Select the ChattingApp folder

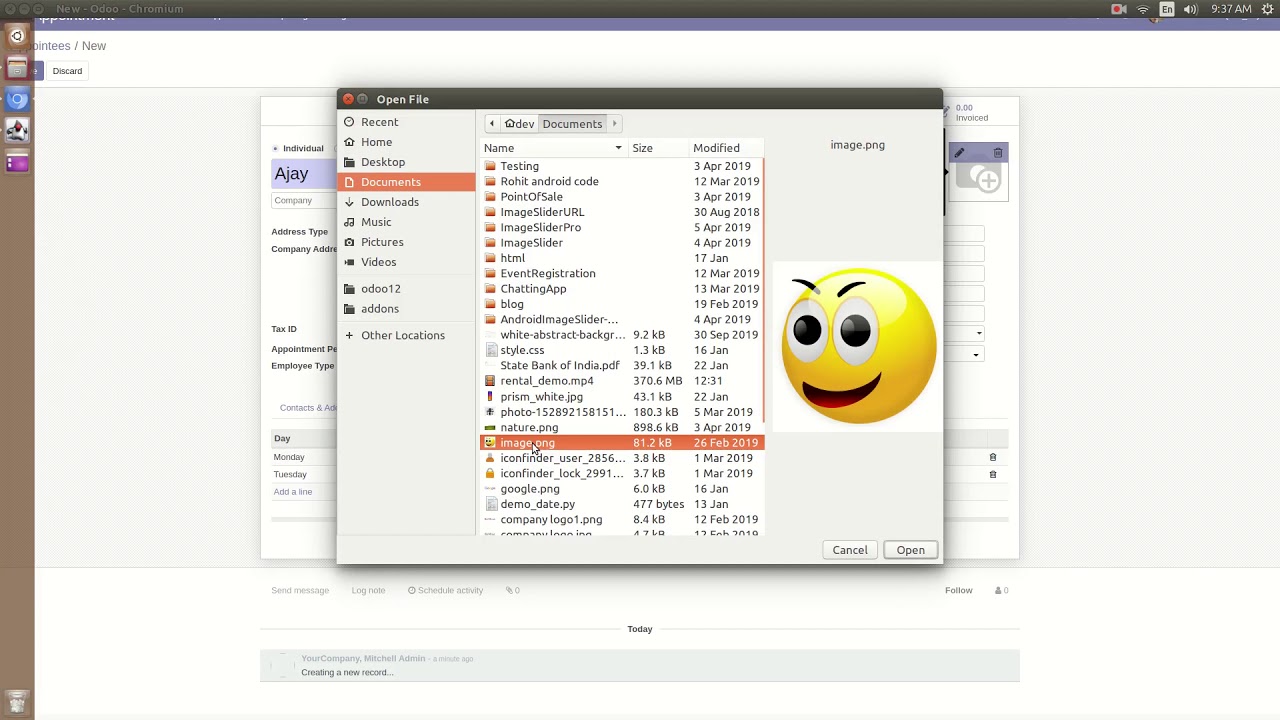pyautogui.click(x=621, y=289)
